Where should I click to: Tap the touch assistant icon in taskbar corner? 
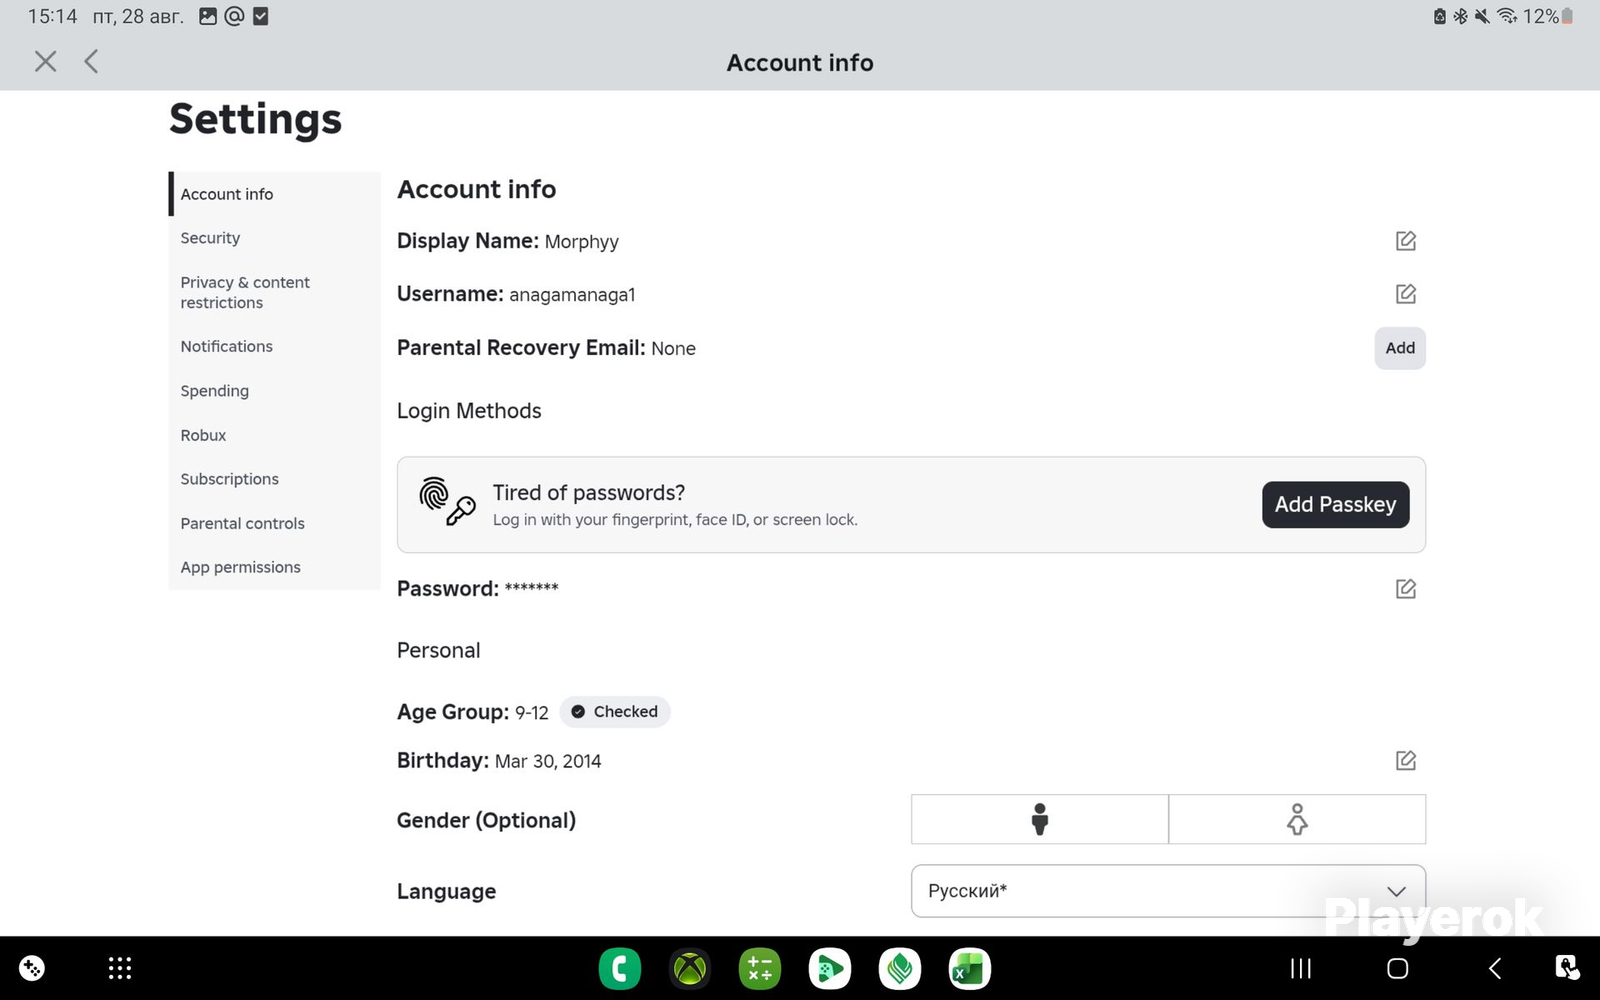click(1567, 967)
